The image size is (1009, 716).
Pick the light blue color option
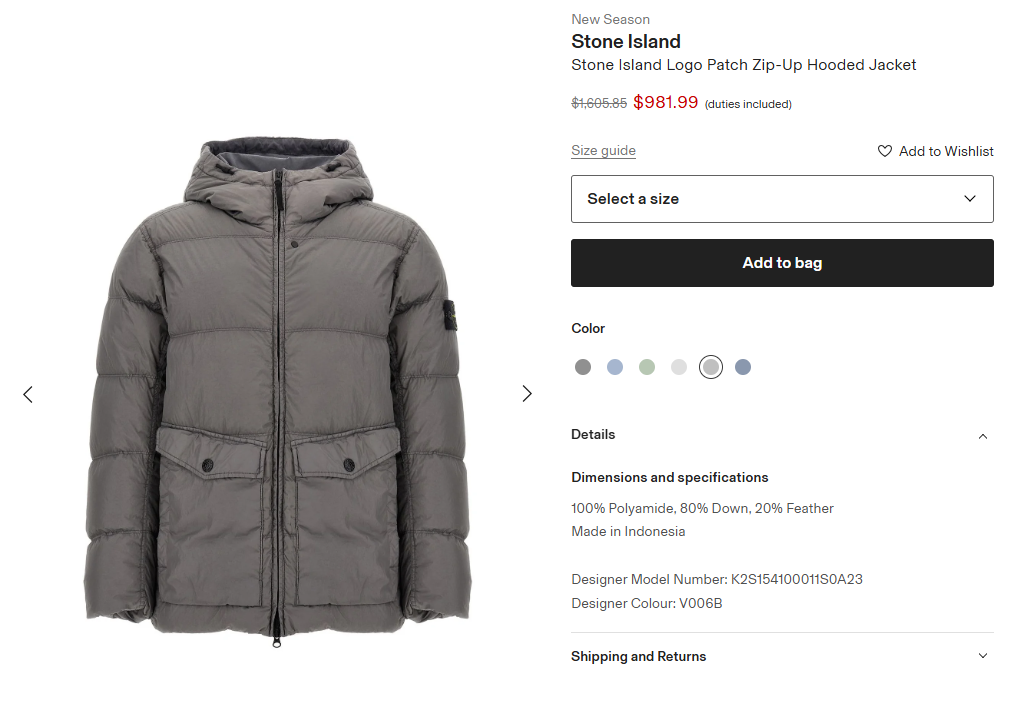[x=615, y=367]
